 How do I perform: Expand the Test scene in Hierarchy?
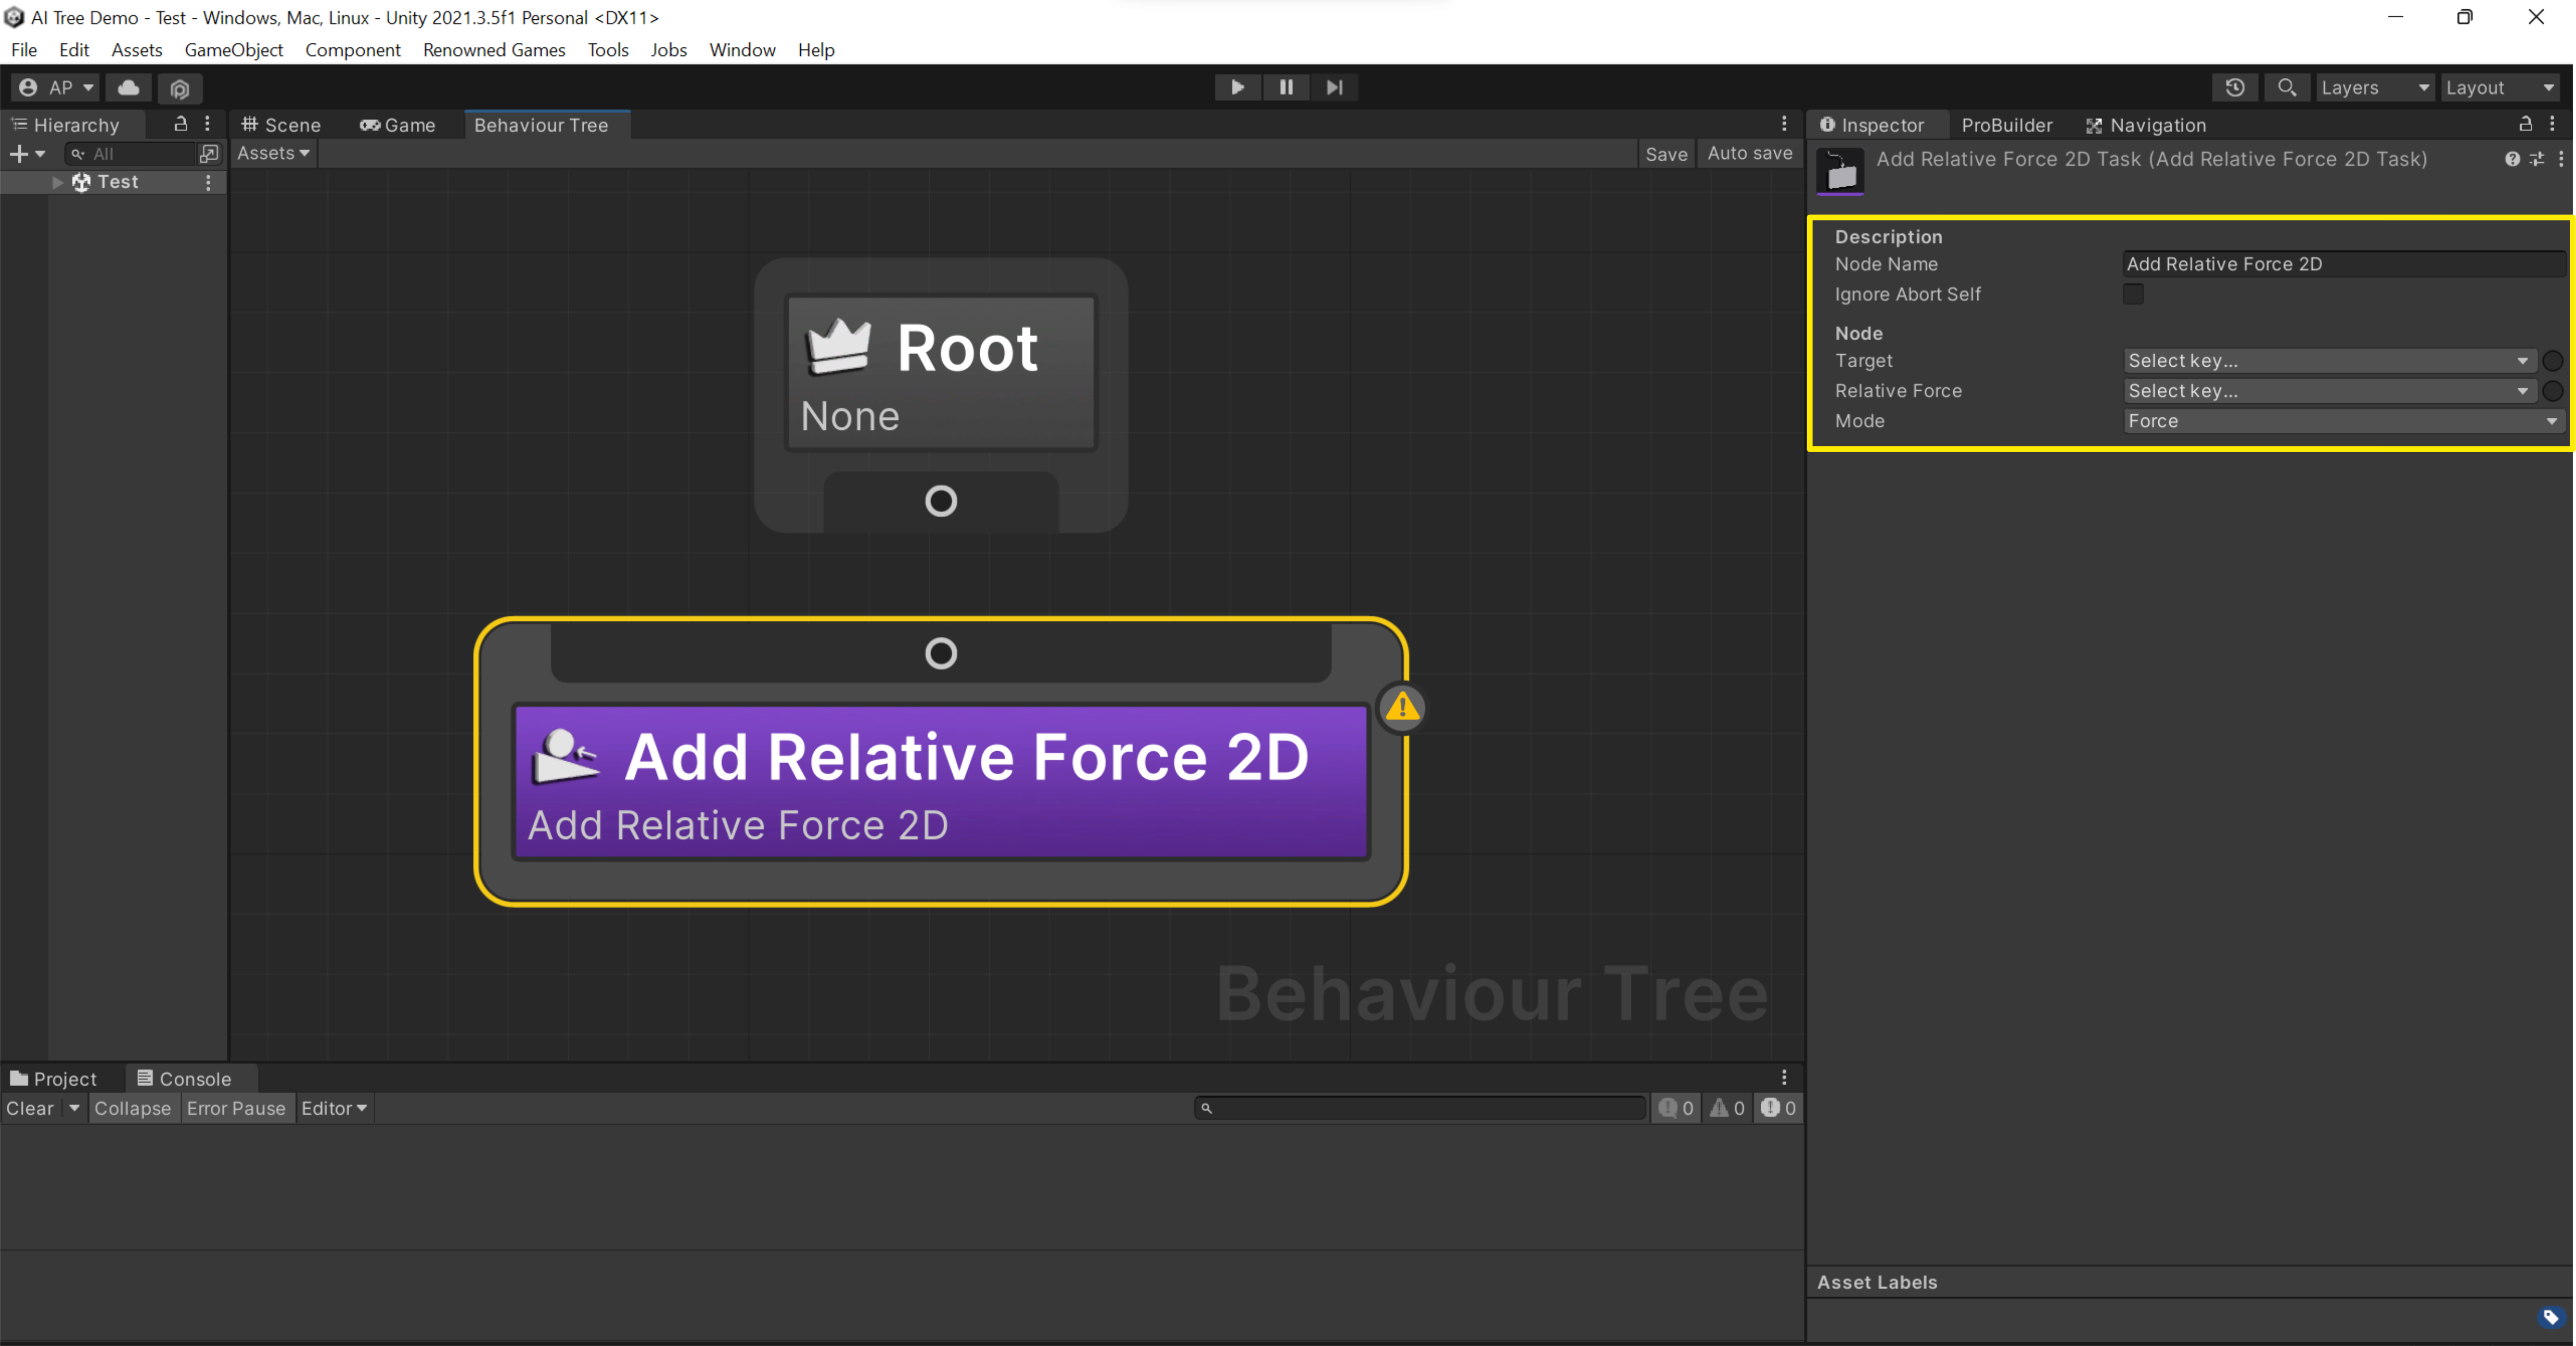tap(58, 182)
